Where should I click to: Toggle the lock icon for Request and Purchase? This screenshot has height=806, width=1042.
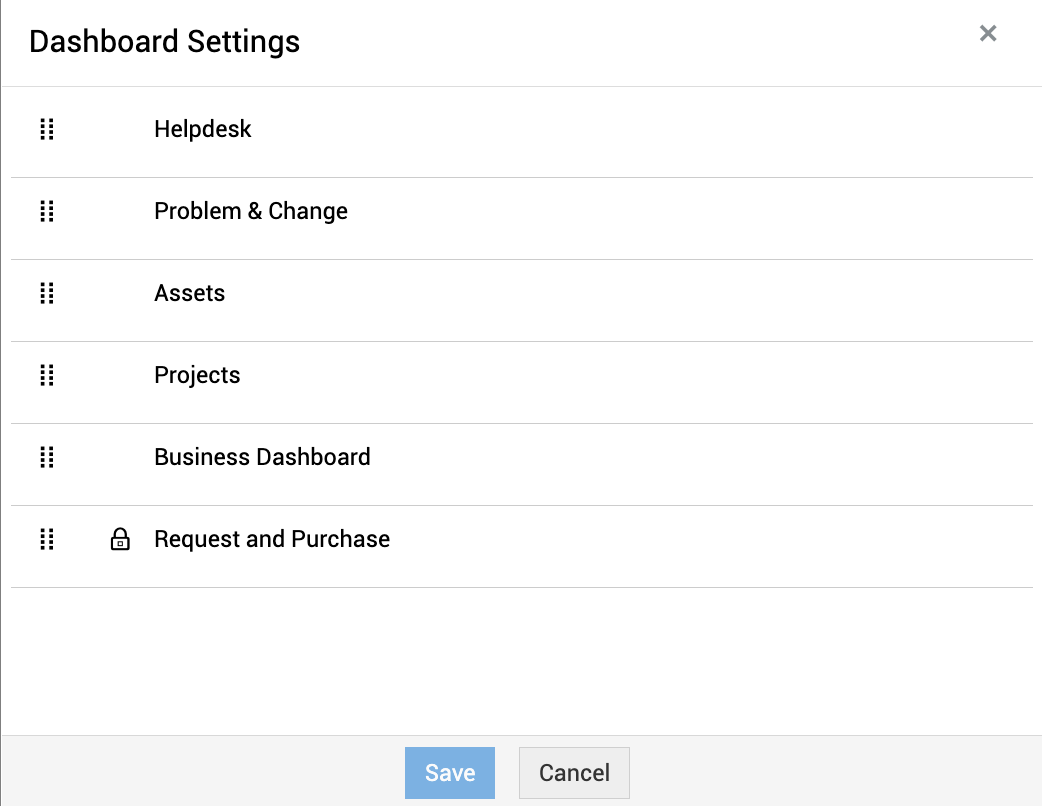point(120,540)
